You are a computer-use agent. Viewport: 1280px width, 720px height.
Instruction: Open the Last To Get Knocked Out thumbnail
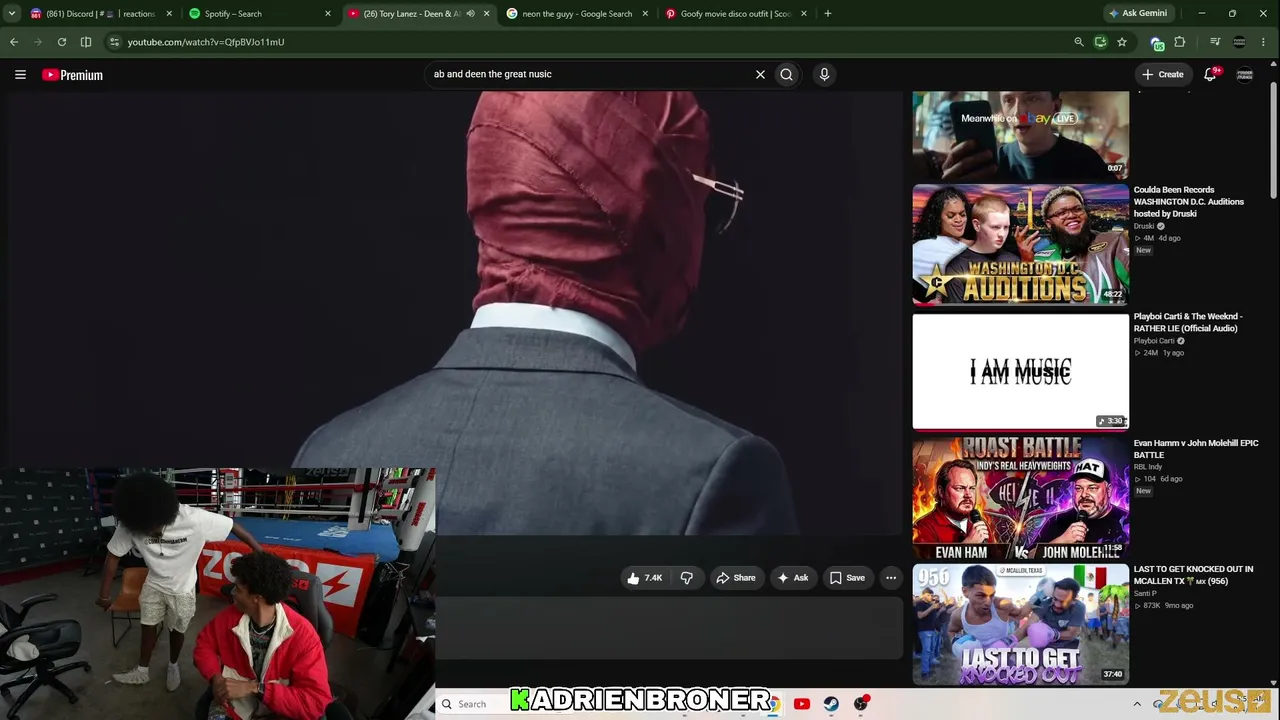pyautogui.click(x=1020, y=624)
